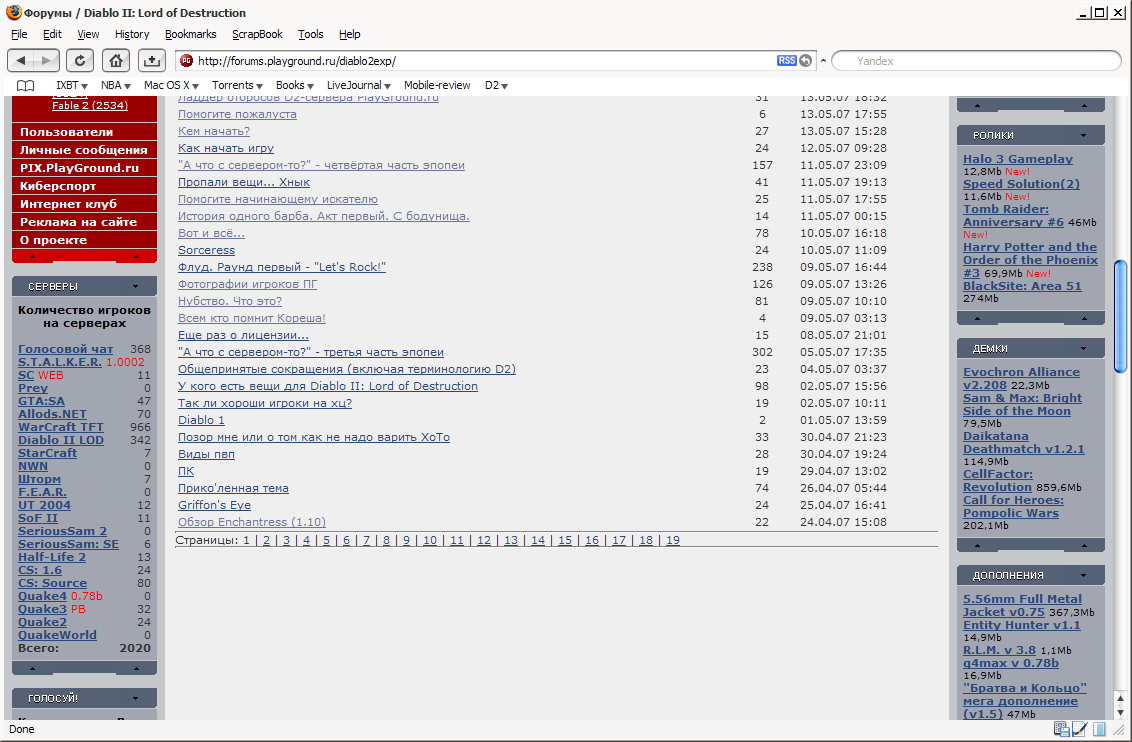Go to forum page 19
This screenshot has height=742, width=1132.
673,540
